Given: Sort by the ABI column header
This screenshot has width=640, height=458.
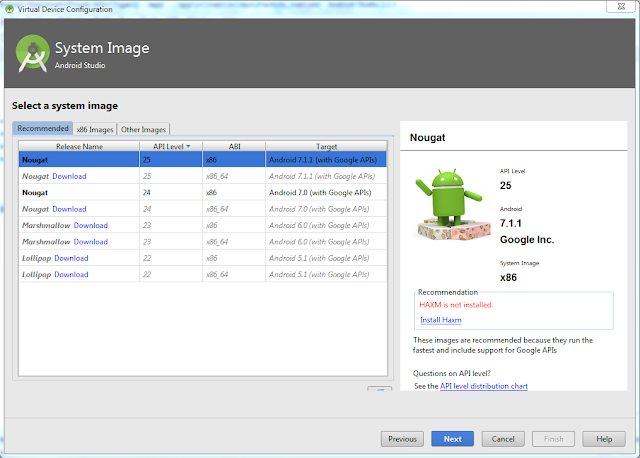Looking at the screenshot, I should [234, 146].
